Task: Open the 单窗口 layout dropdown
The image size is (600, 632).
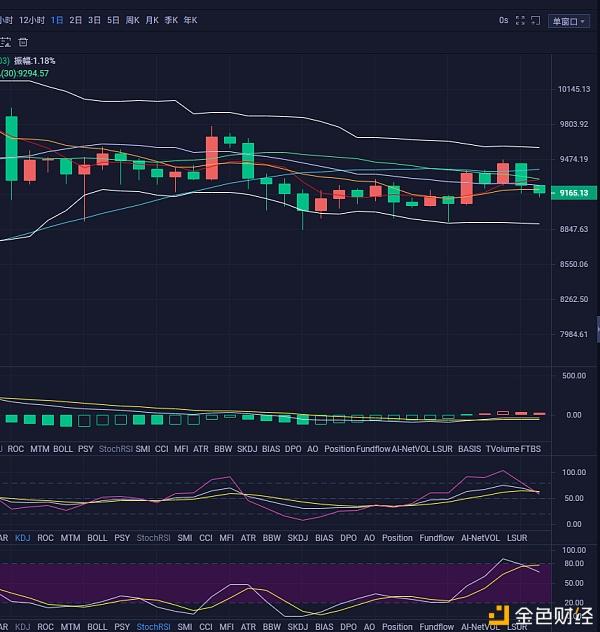Action: (x=569, y=21)
